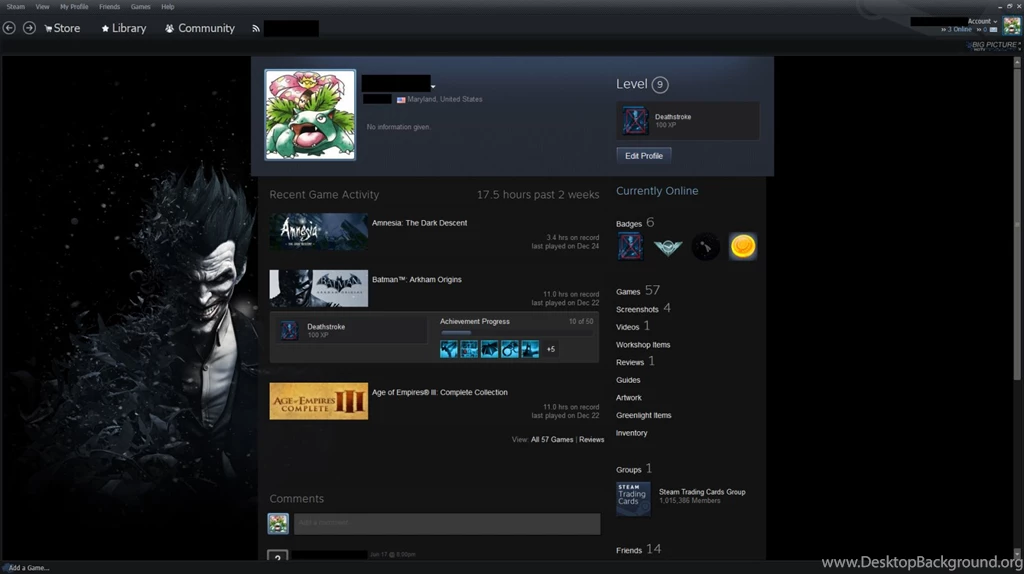Viewport: 1024px width, 574px height.
Task: Click the commenter avatar beside comment box
Action: tap(278, 523)
